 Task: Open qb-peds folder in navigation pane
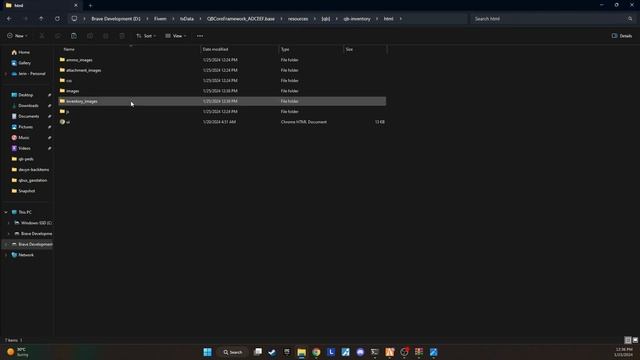26,159
